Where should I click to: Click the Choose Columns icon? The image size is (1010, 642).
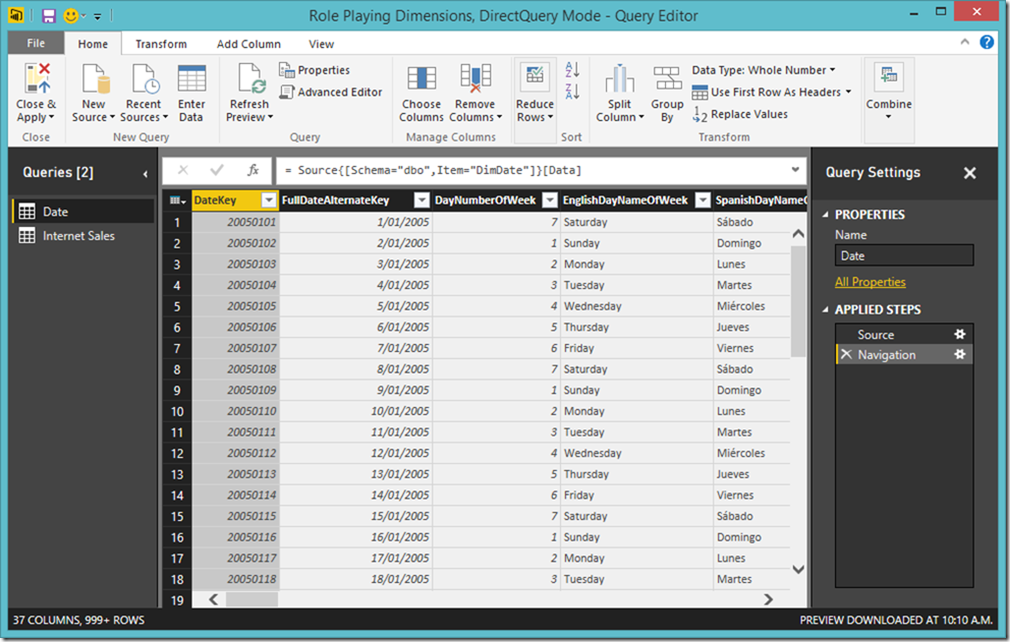(x=421, y=79)
